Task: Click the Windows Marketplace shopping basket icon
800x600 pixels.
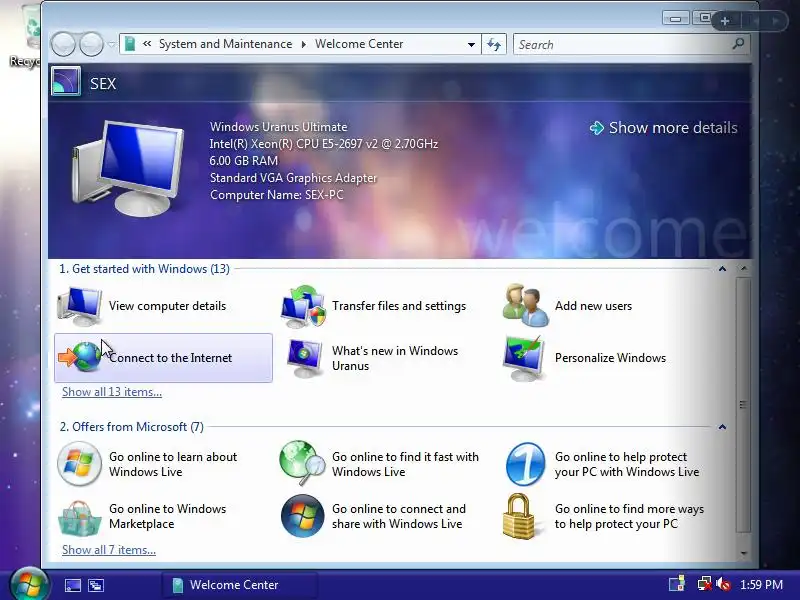Action: pos(80,518)
